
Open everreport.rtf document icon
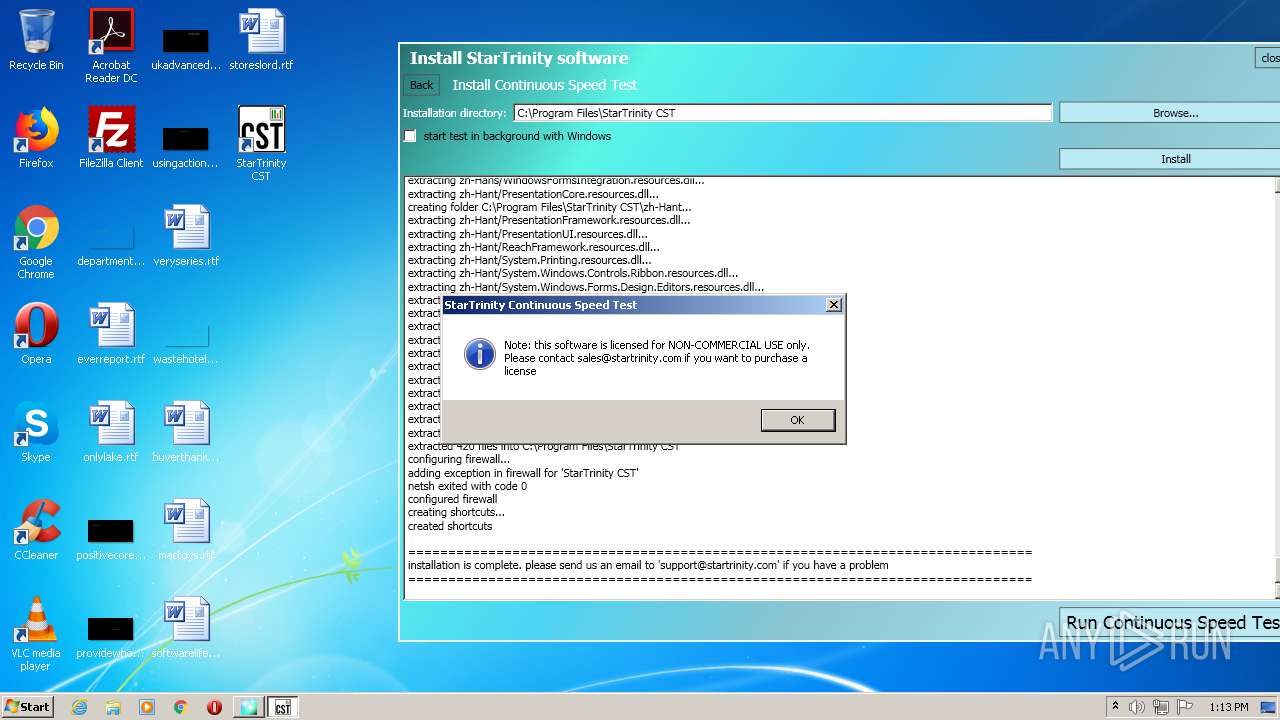coord(111,334)
